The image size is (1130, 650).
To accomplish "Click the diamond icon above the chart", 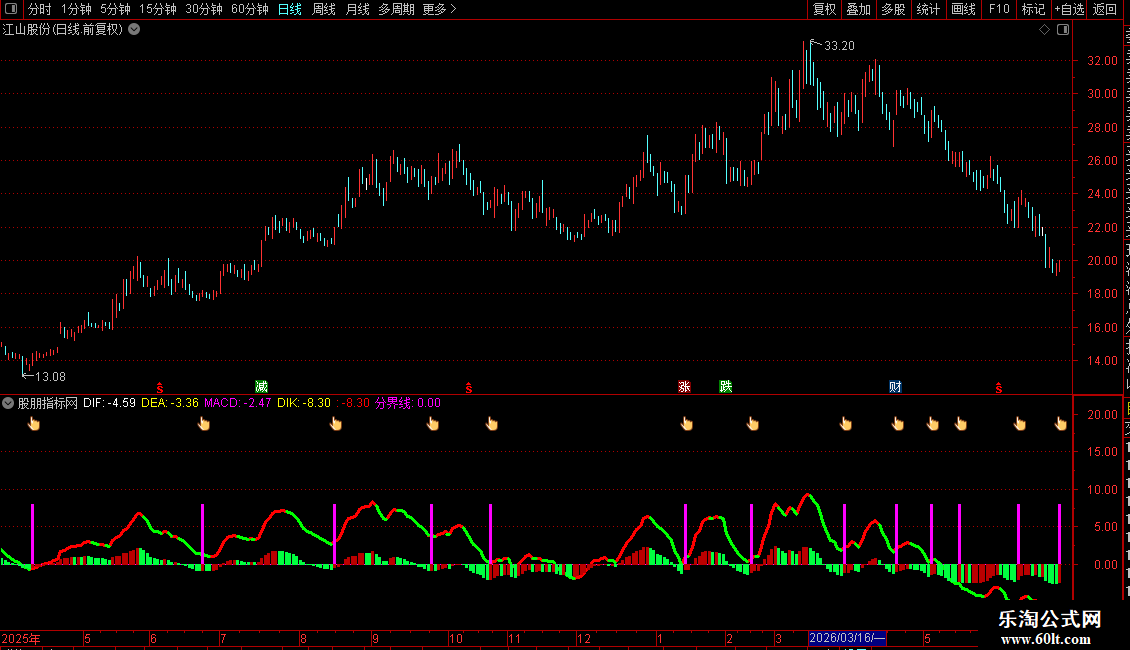I will click(x=1044, y=30).
